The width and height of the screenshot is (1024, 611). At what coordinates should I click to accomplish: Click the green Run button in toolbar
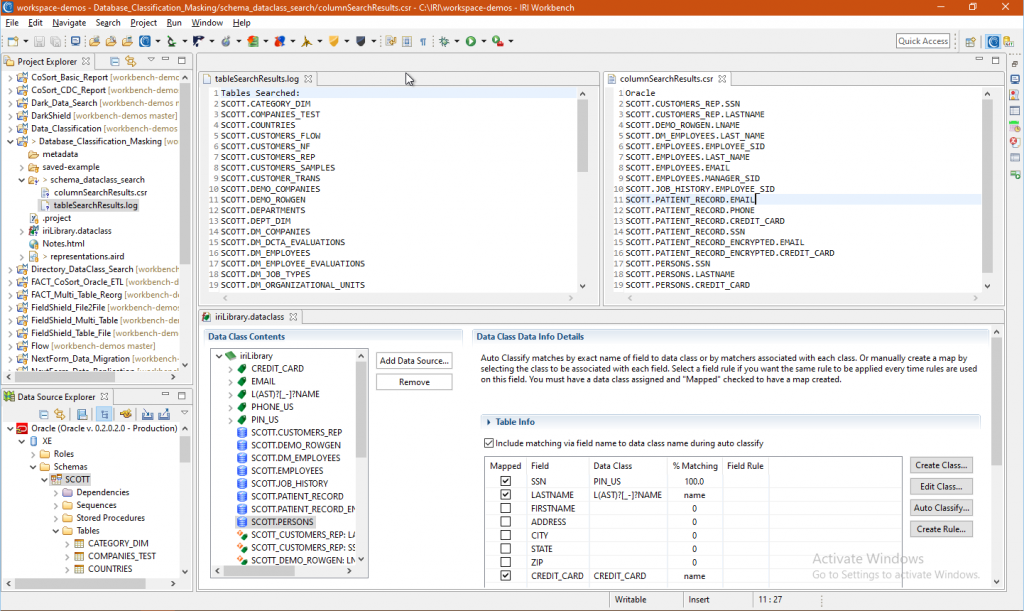click(x=471, y=41)
